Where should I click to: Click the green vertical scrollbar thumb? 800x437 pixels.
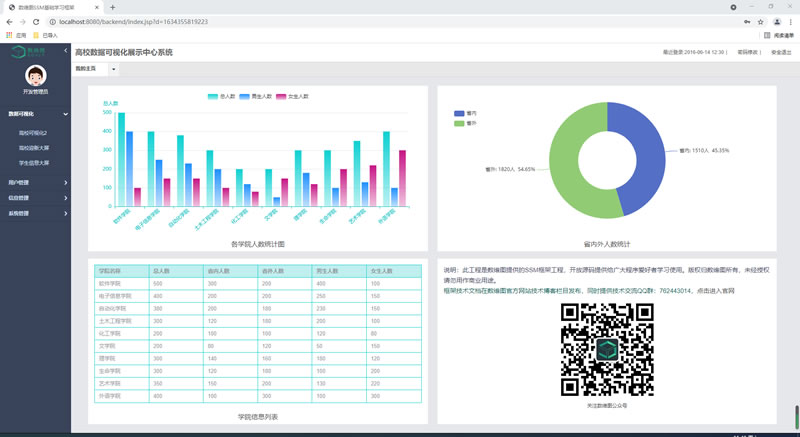pos(796,417)
